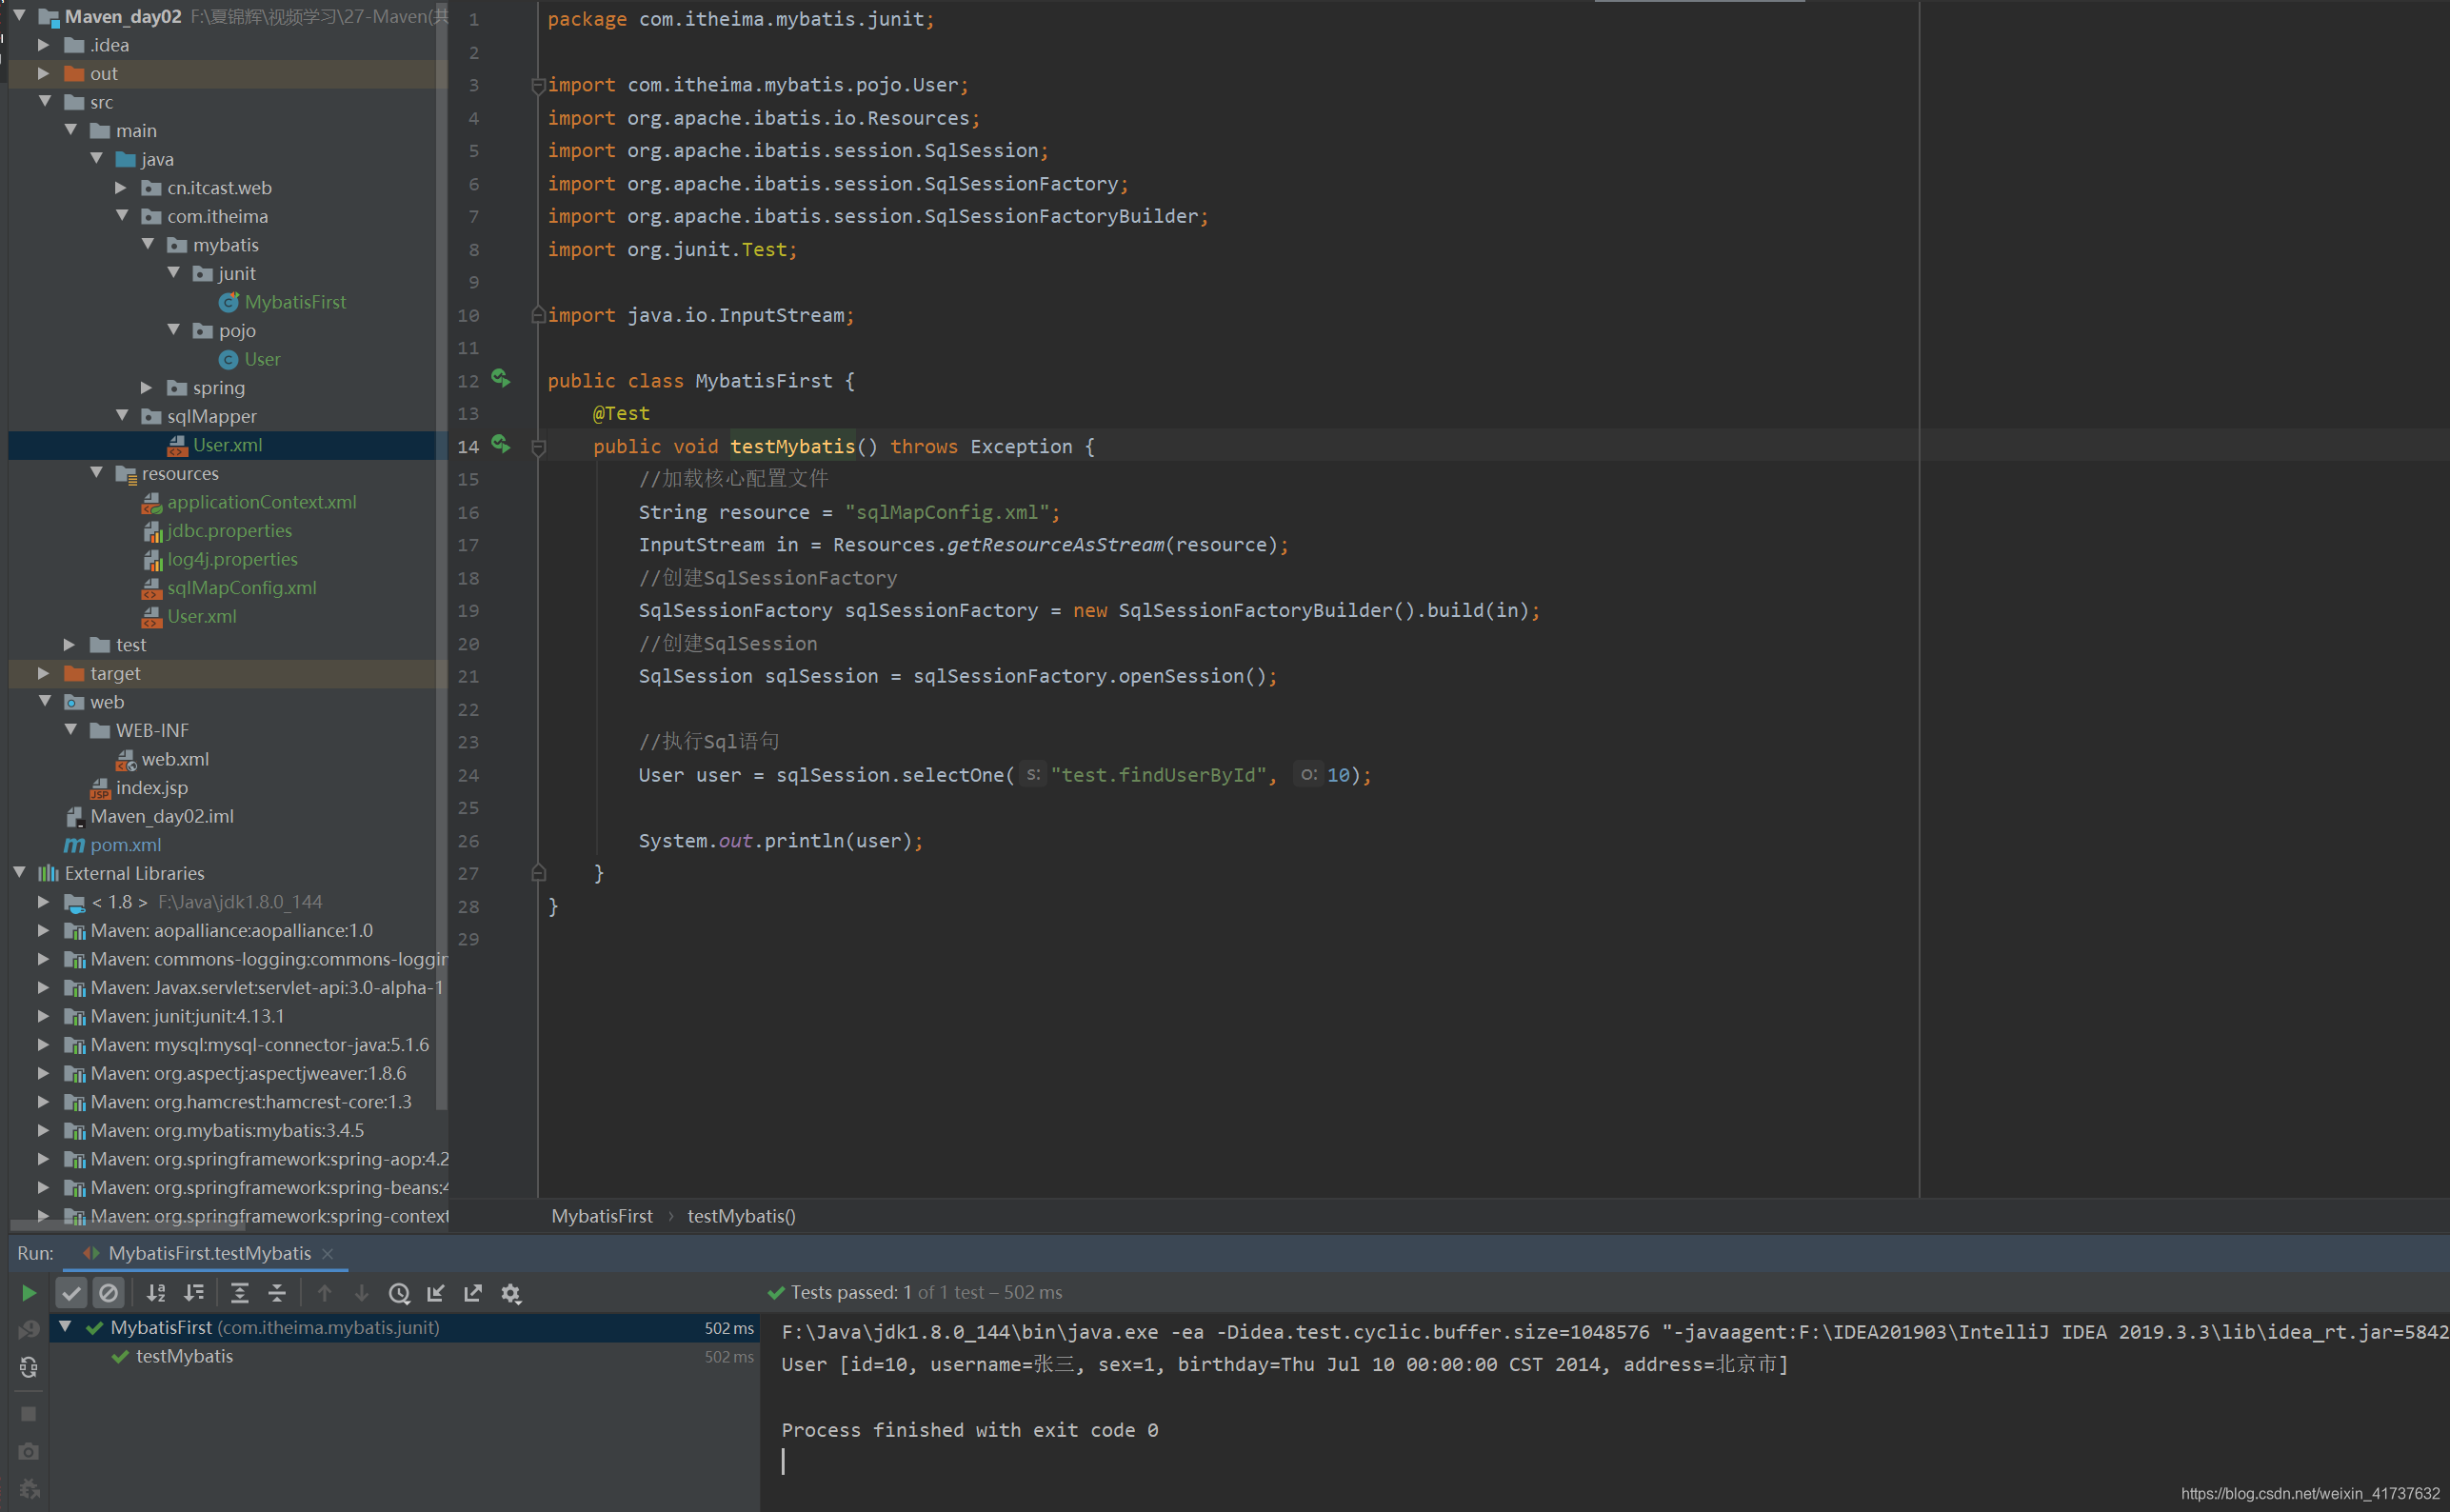Screen dimensions: 2450x1512
Task: Import tests from file icon
Action: (x=436, y=1293)
